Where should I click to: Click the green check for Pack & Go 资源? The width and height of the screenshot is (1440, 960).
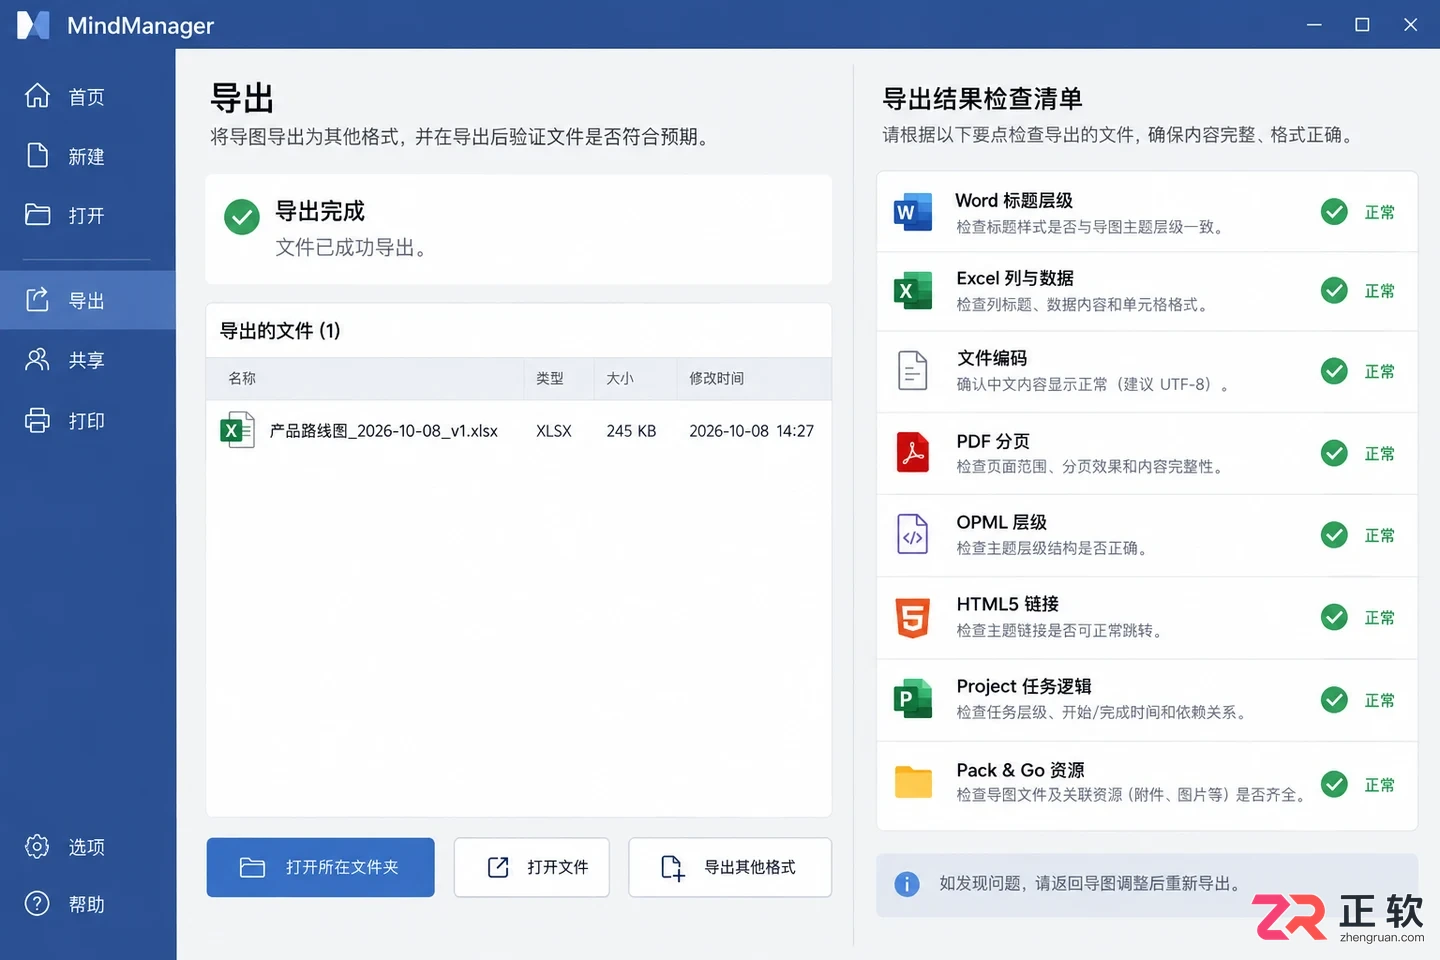pos(1334,784)
